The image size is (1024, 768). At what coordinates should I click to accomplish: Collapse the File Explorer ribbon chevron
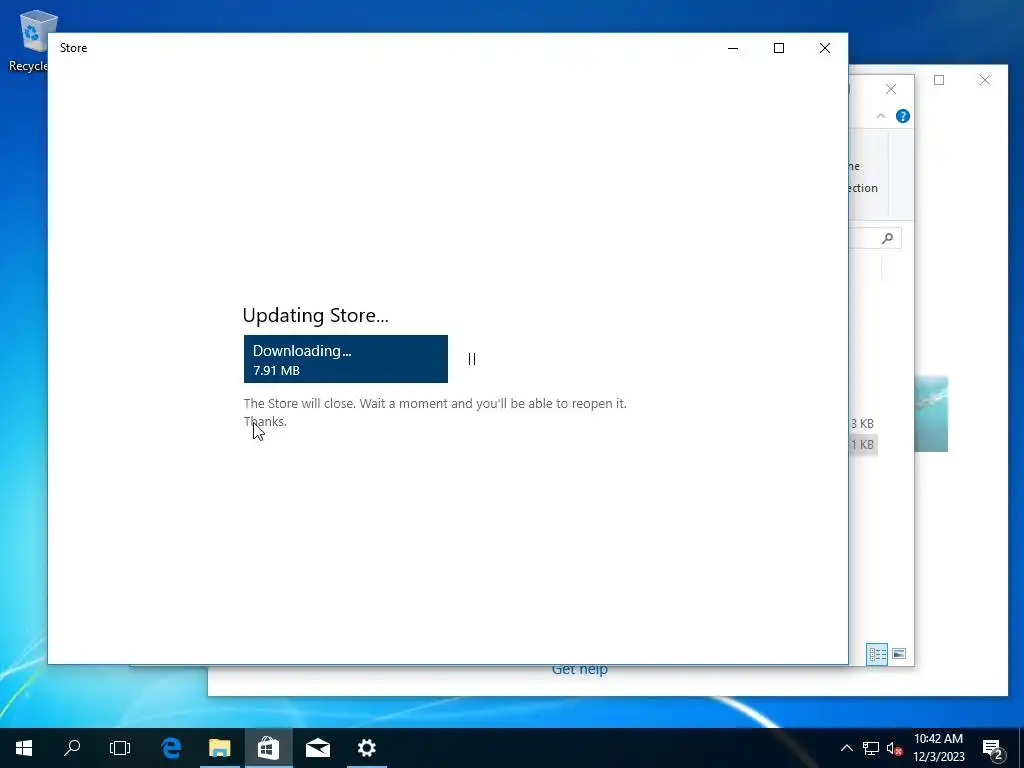click(880, 116)
